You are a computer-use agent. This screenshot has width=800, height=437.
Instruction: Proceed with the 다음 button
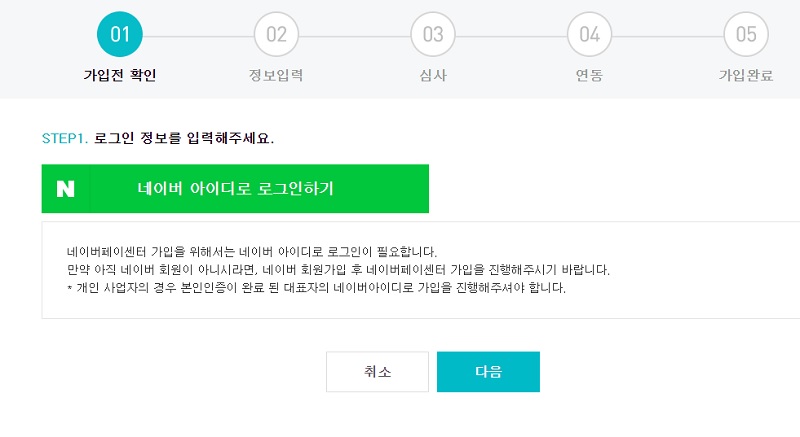(488, 372)
